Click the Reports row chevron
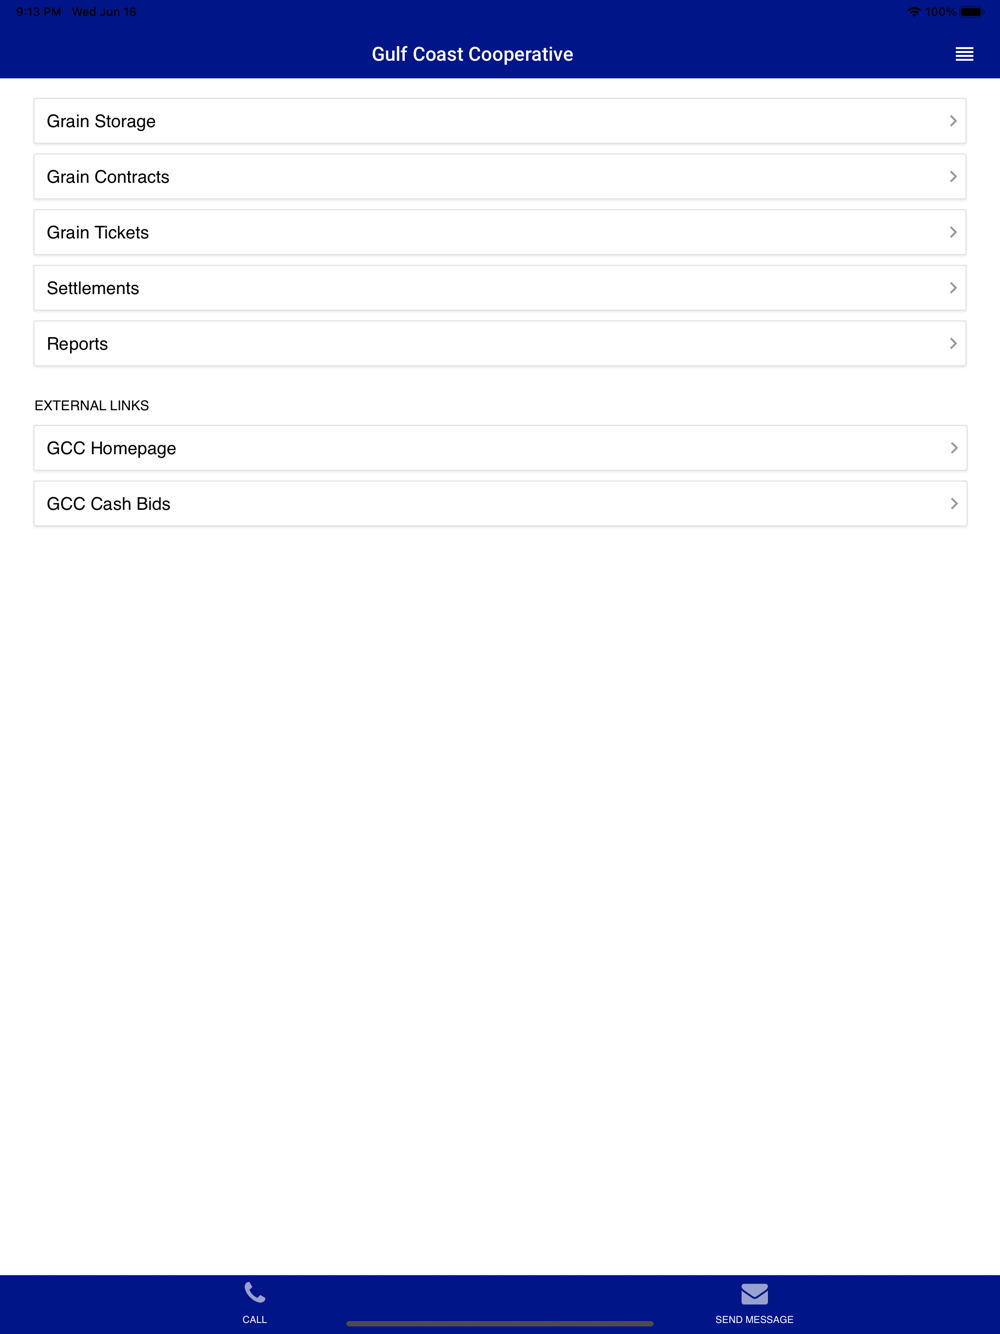This screenshot has width=1000, height=1334. tap(953, 344)
